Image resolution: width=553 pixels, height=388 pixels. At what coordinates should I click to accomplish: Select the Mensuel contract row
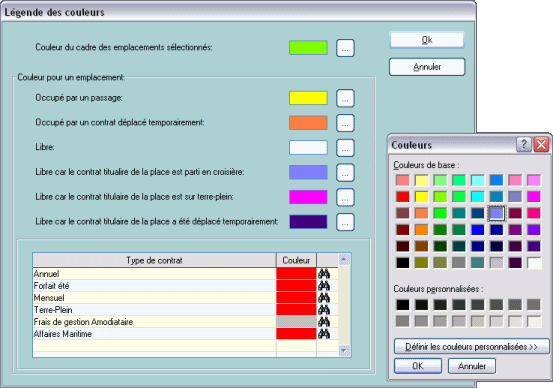coord(186,298)
